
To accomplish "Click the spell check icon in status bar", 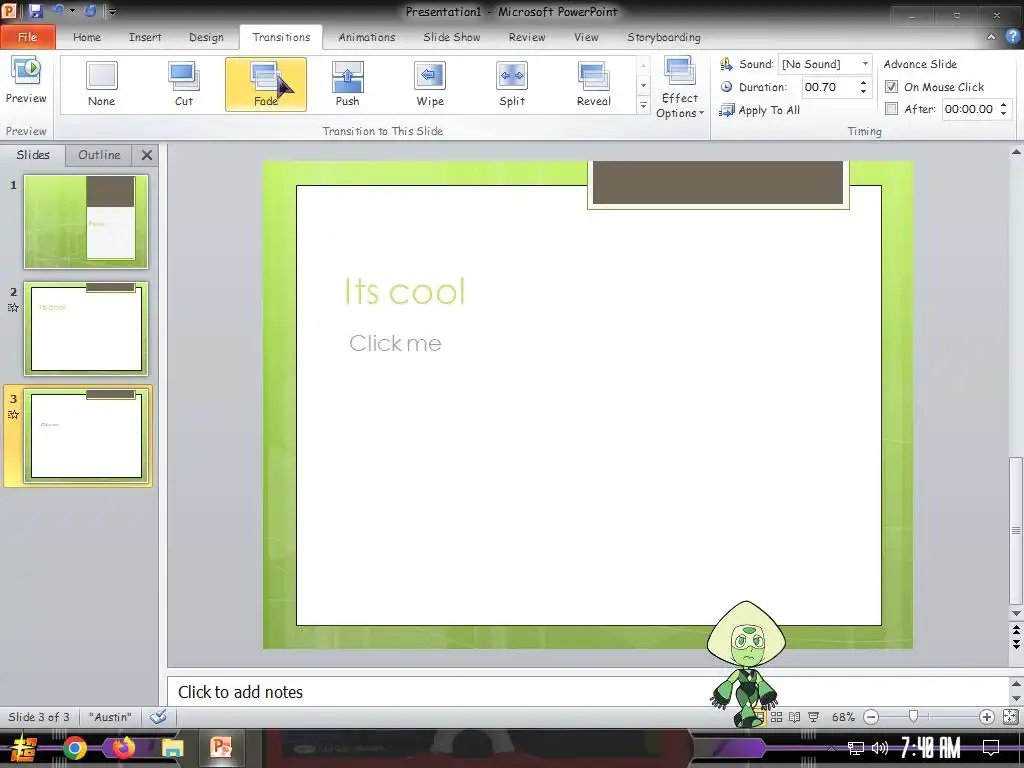I will 158,717.
